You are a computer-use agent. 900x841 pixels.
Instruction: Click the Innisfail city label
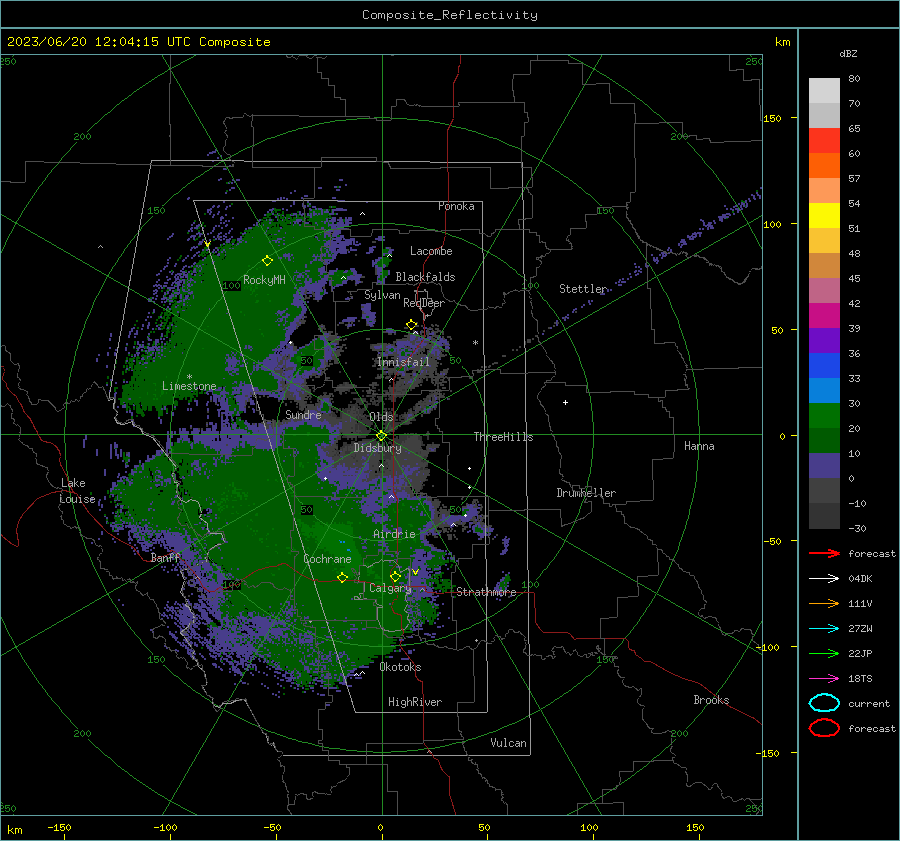403,362
